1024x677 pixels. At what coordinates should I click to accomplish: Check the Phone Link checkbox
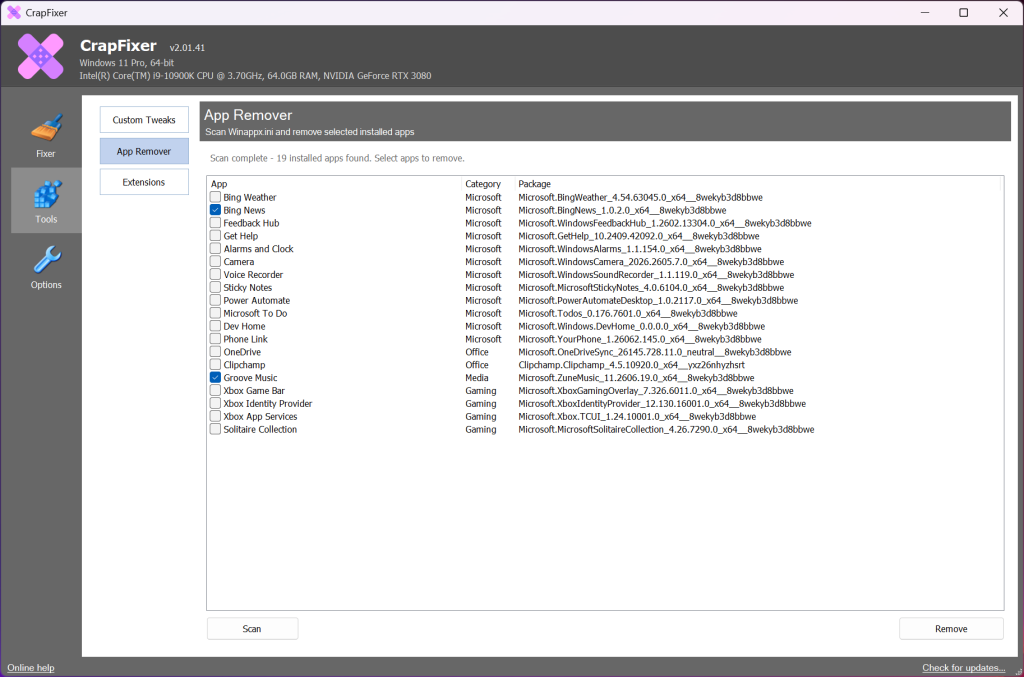pyautogui.click(x=215, y=339)
